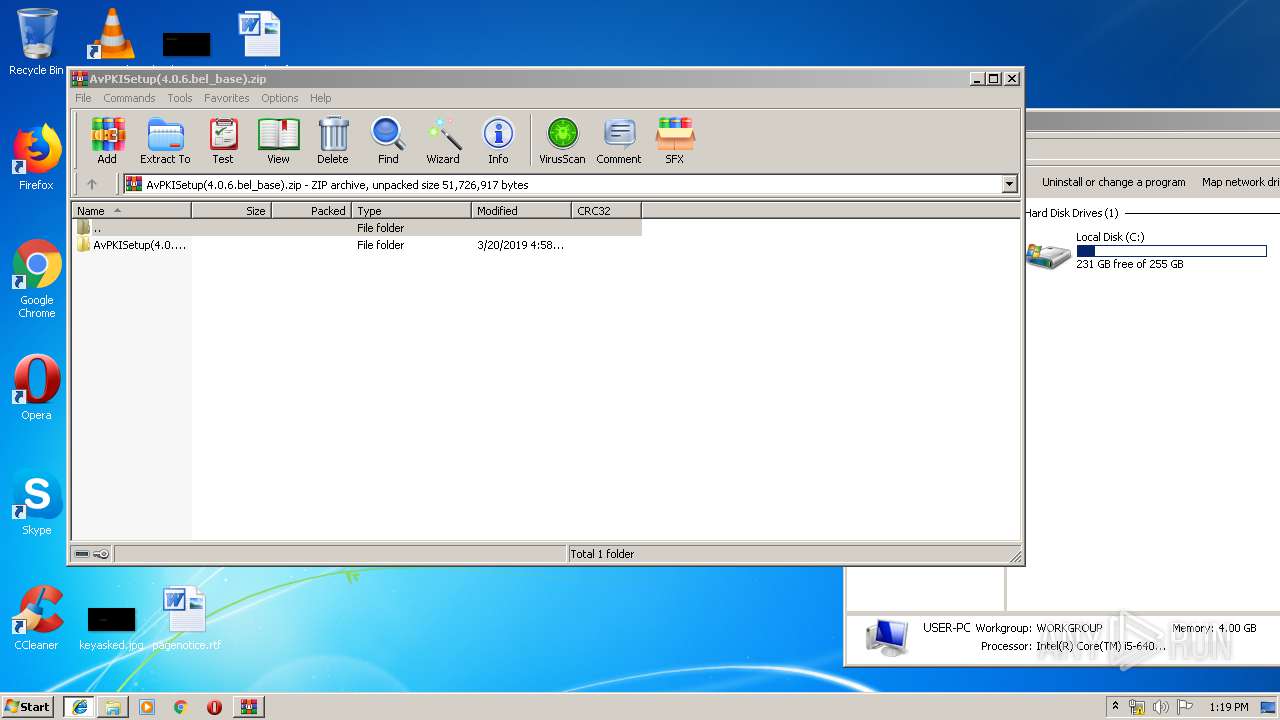Open the Tools menu
Image resolution: width=1280 pixels, height=720 pixels.
180,98
